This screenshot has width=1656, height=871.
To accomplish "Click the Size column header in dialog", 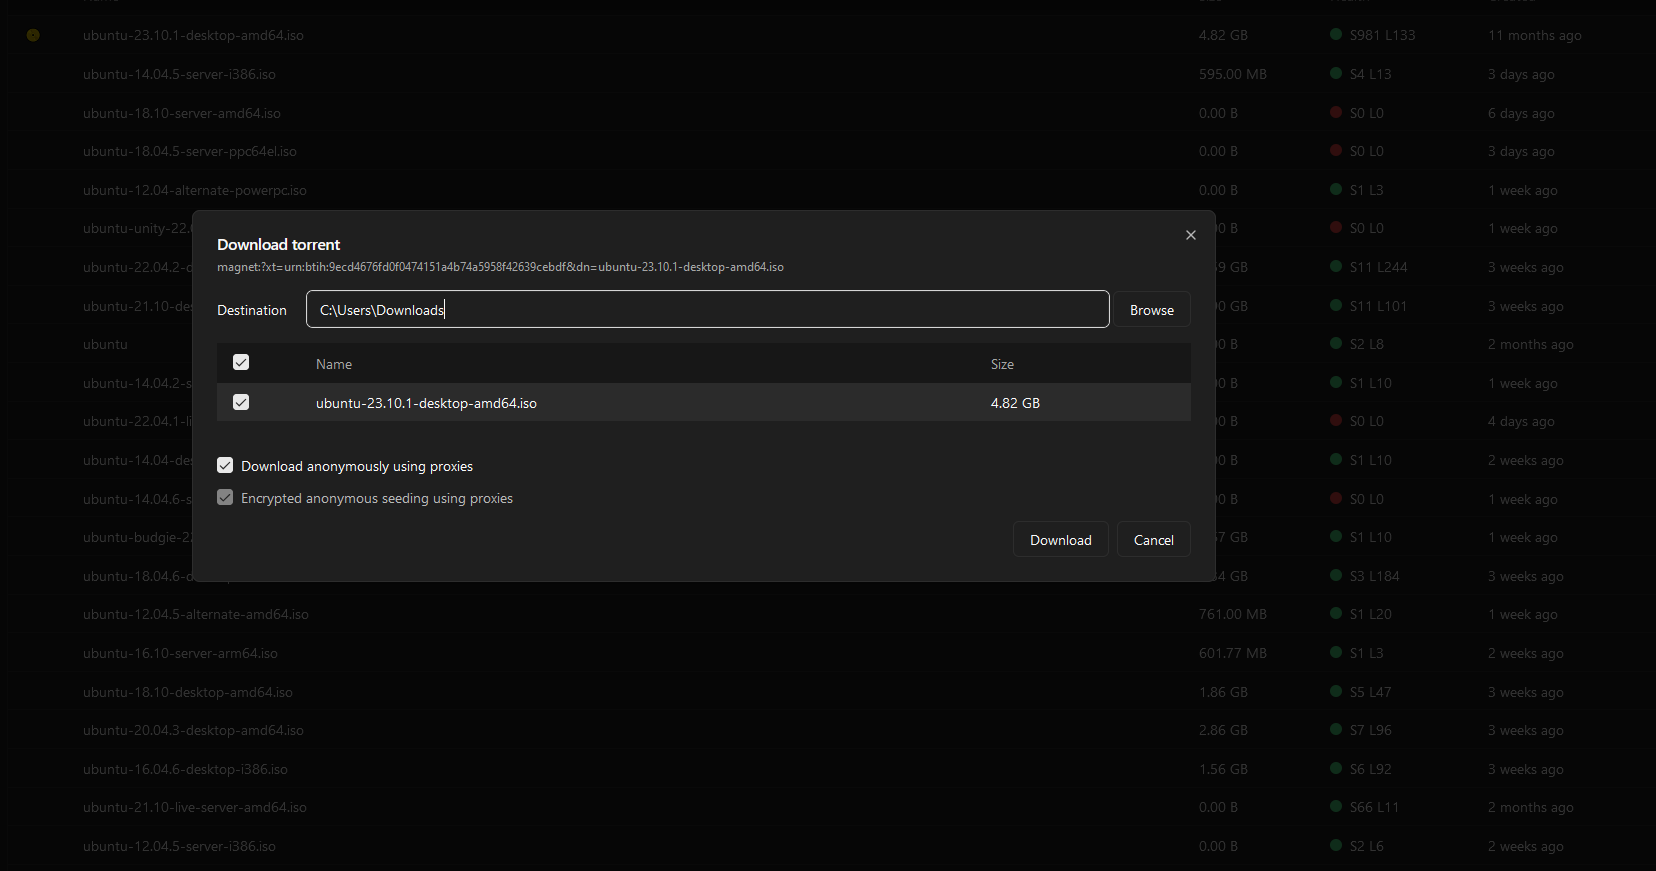I will 1002,364.
